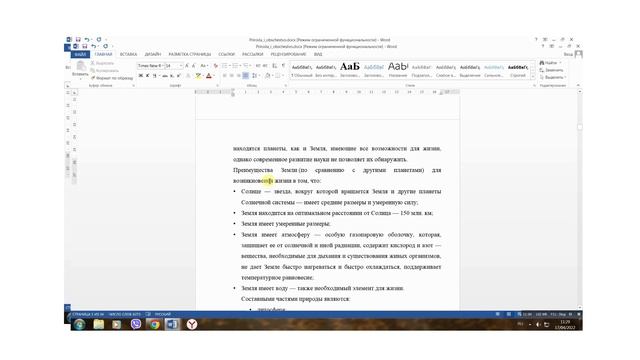Open Yandex Browser from the taskbar
This screenshot has height=360, width=640.
pos(191,324)
